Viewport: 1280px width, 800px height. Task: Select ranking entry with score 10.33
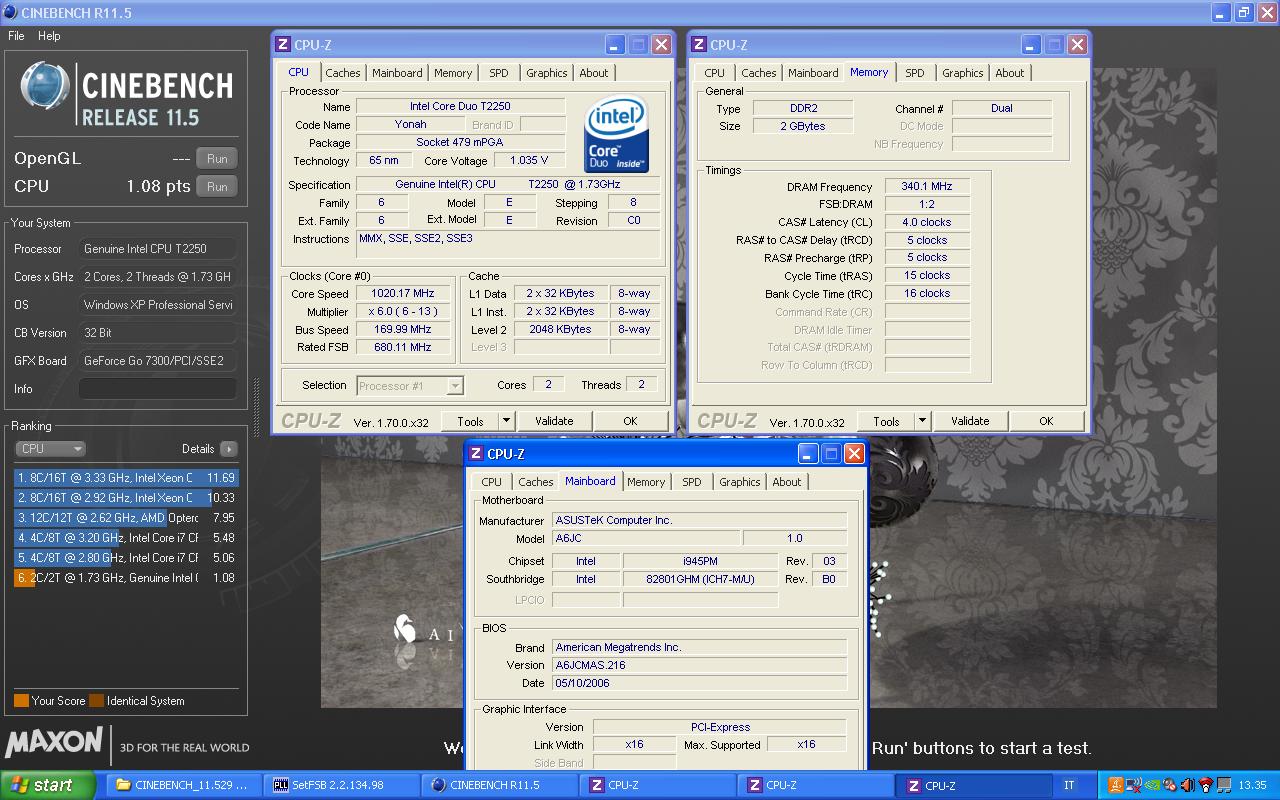click(x=126, y=498)
